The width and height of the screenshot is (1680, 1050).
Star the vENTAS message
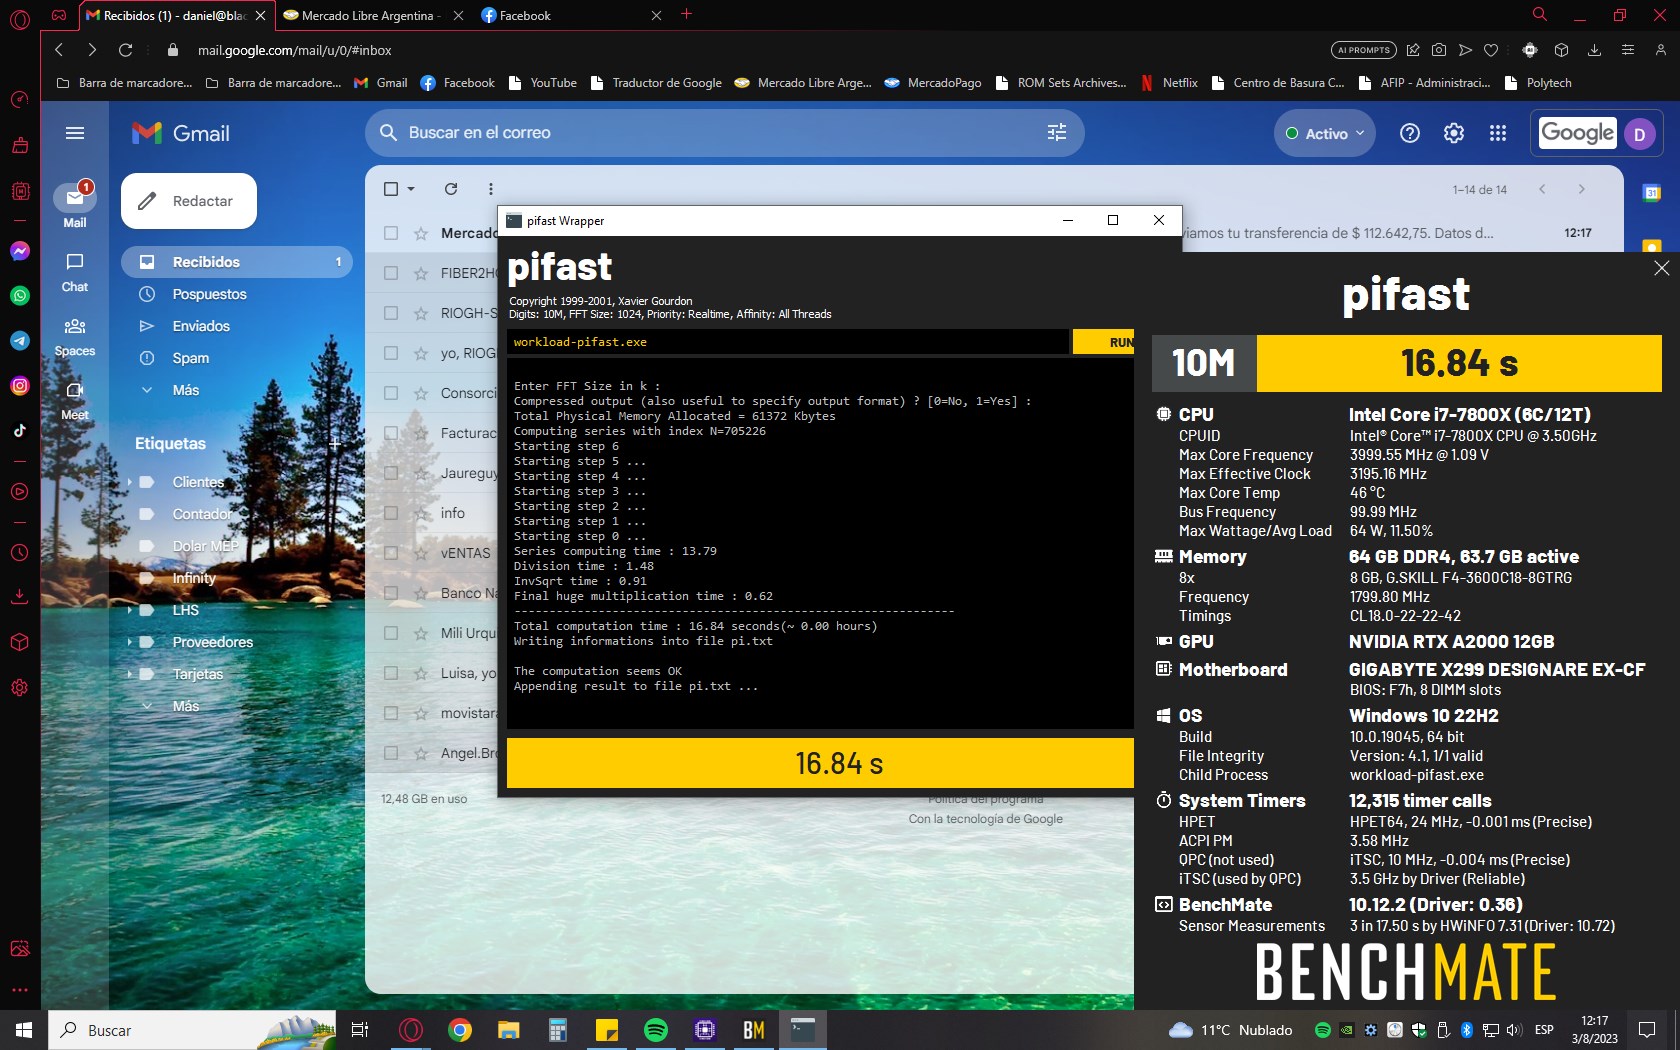(421, 553)
